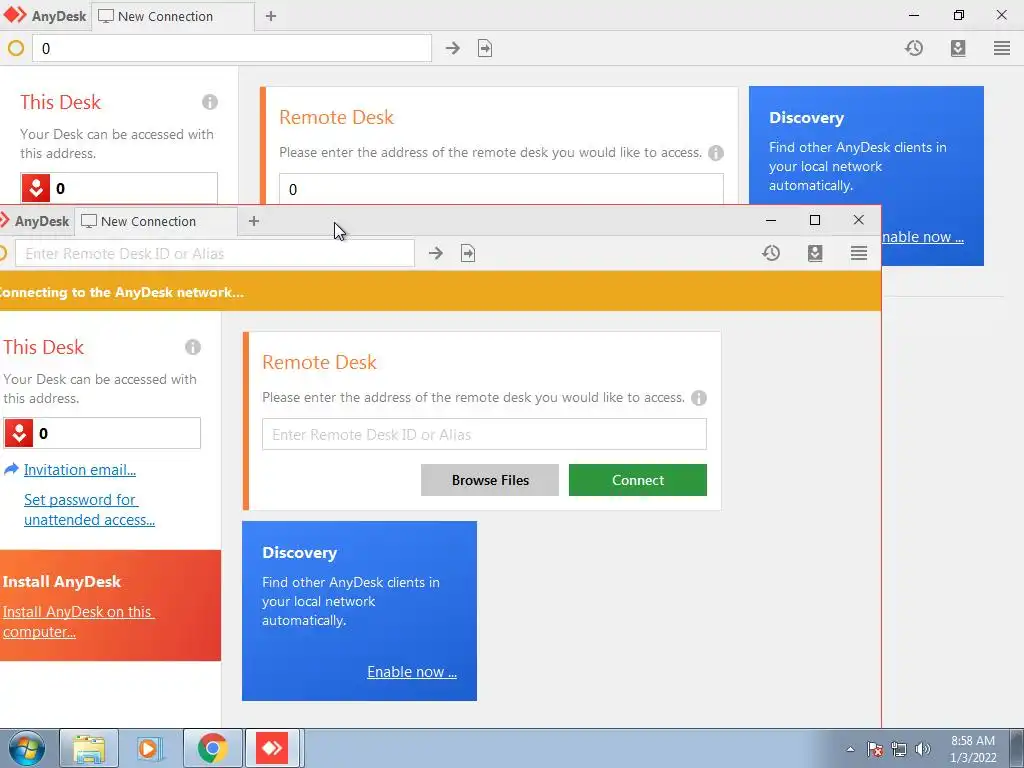This screenshot has height=768, width=1024.
Task: Click Remote Desk address input in back window
Action: click(501, 189)
